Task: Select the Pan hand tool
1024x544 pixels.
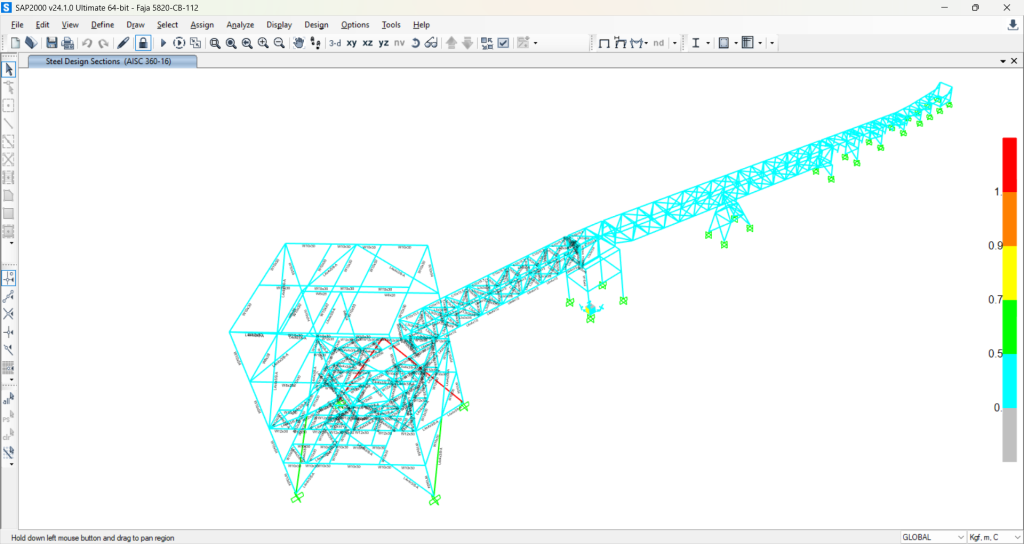Action: [x=298, y=43]
